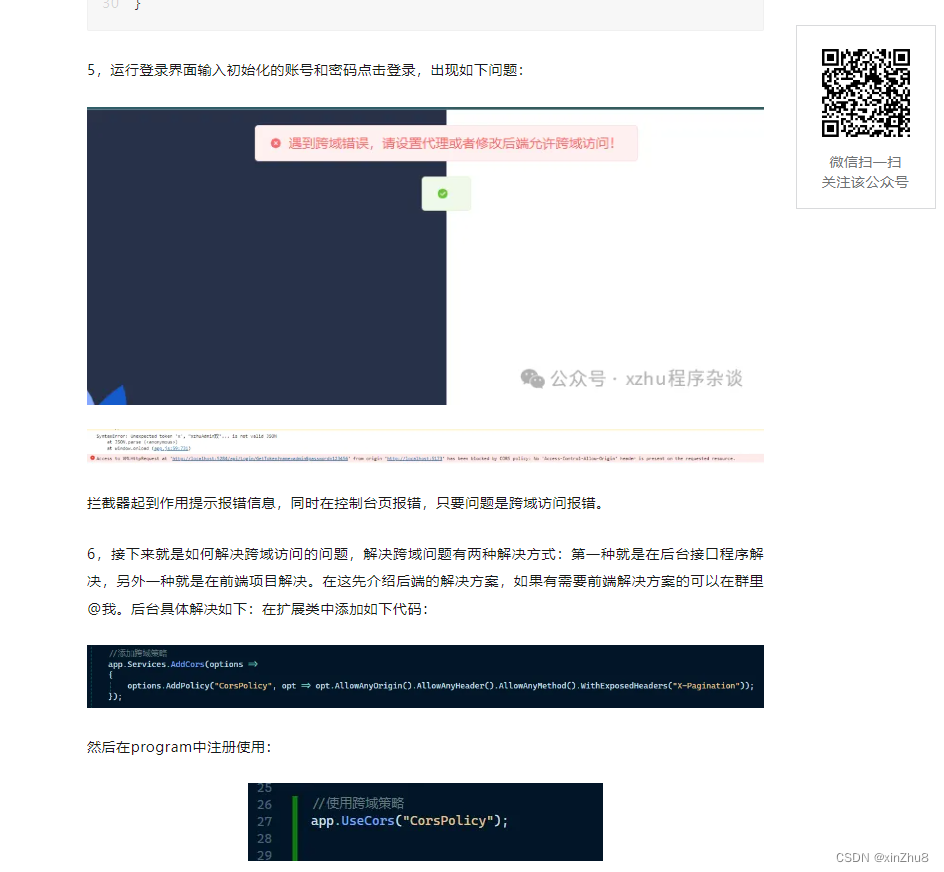
Task: Click the text '后台具体解决如下'
Action: (188, 609)
